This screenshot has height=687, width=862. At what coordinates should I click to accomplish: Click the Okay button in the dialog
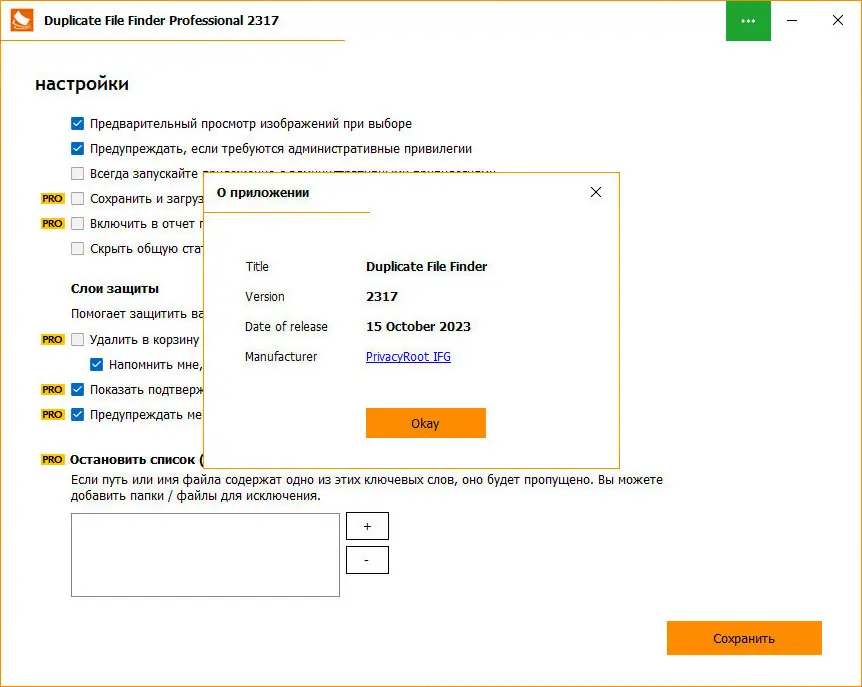(426, 423)
